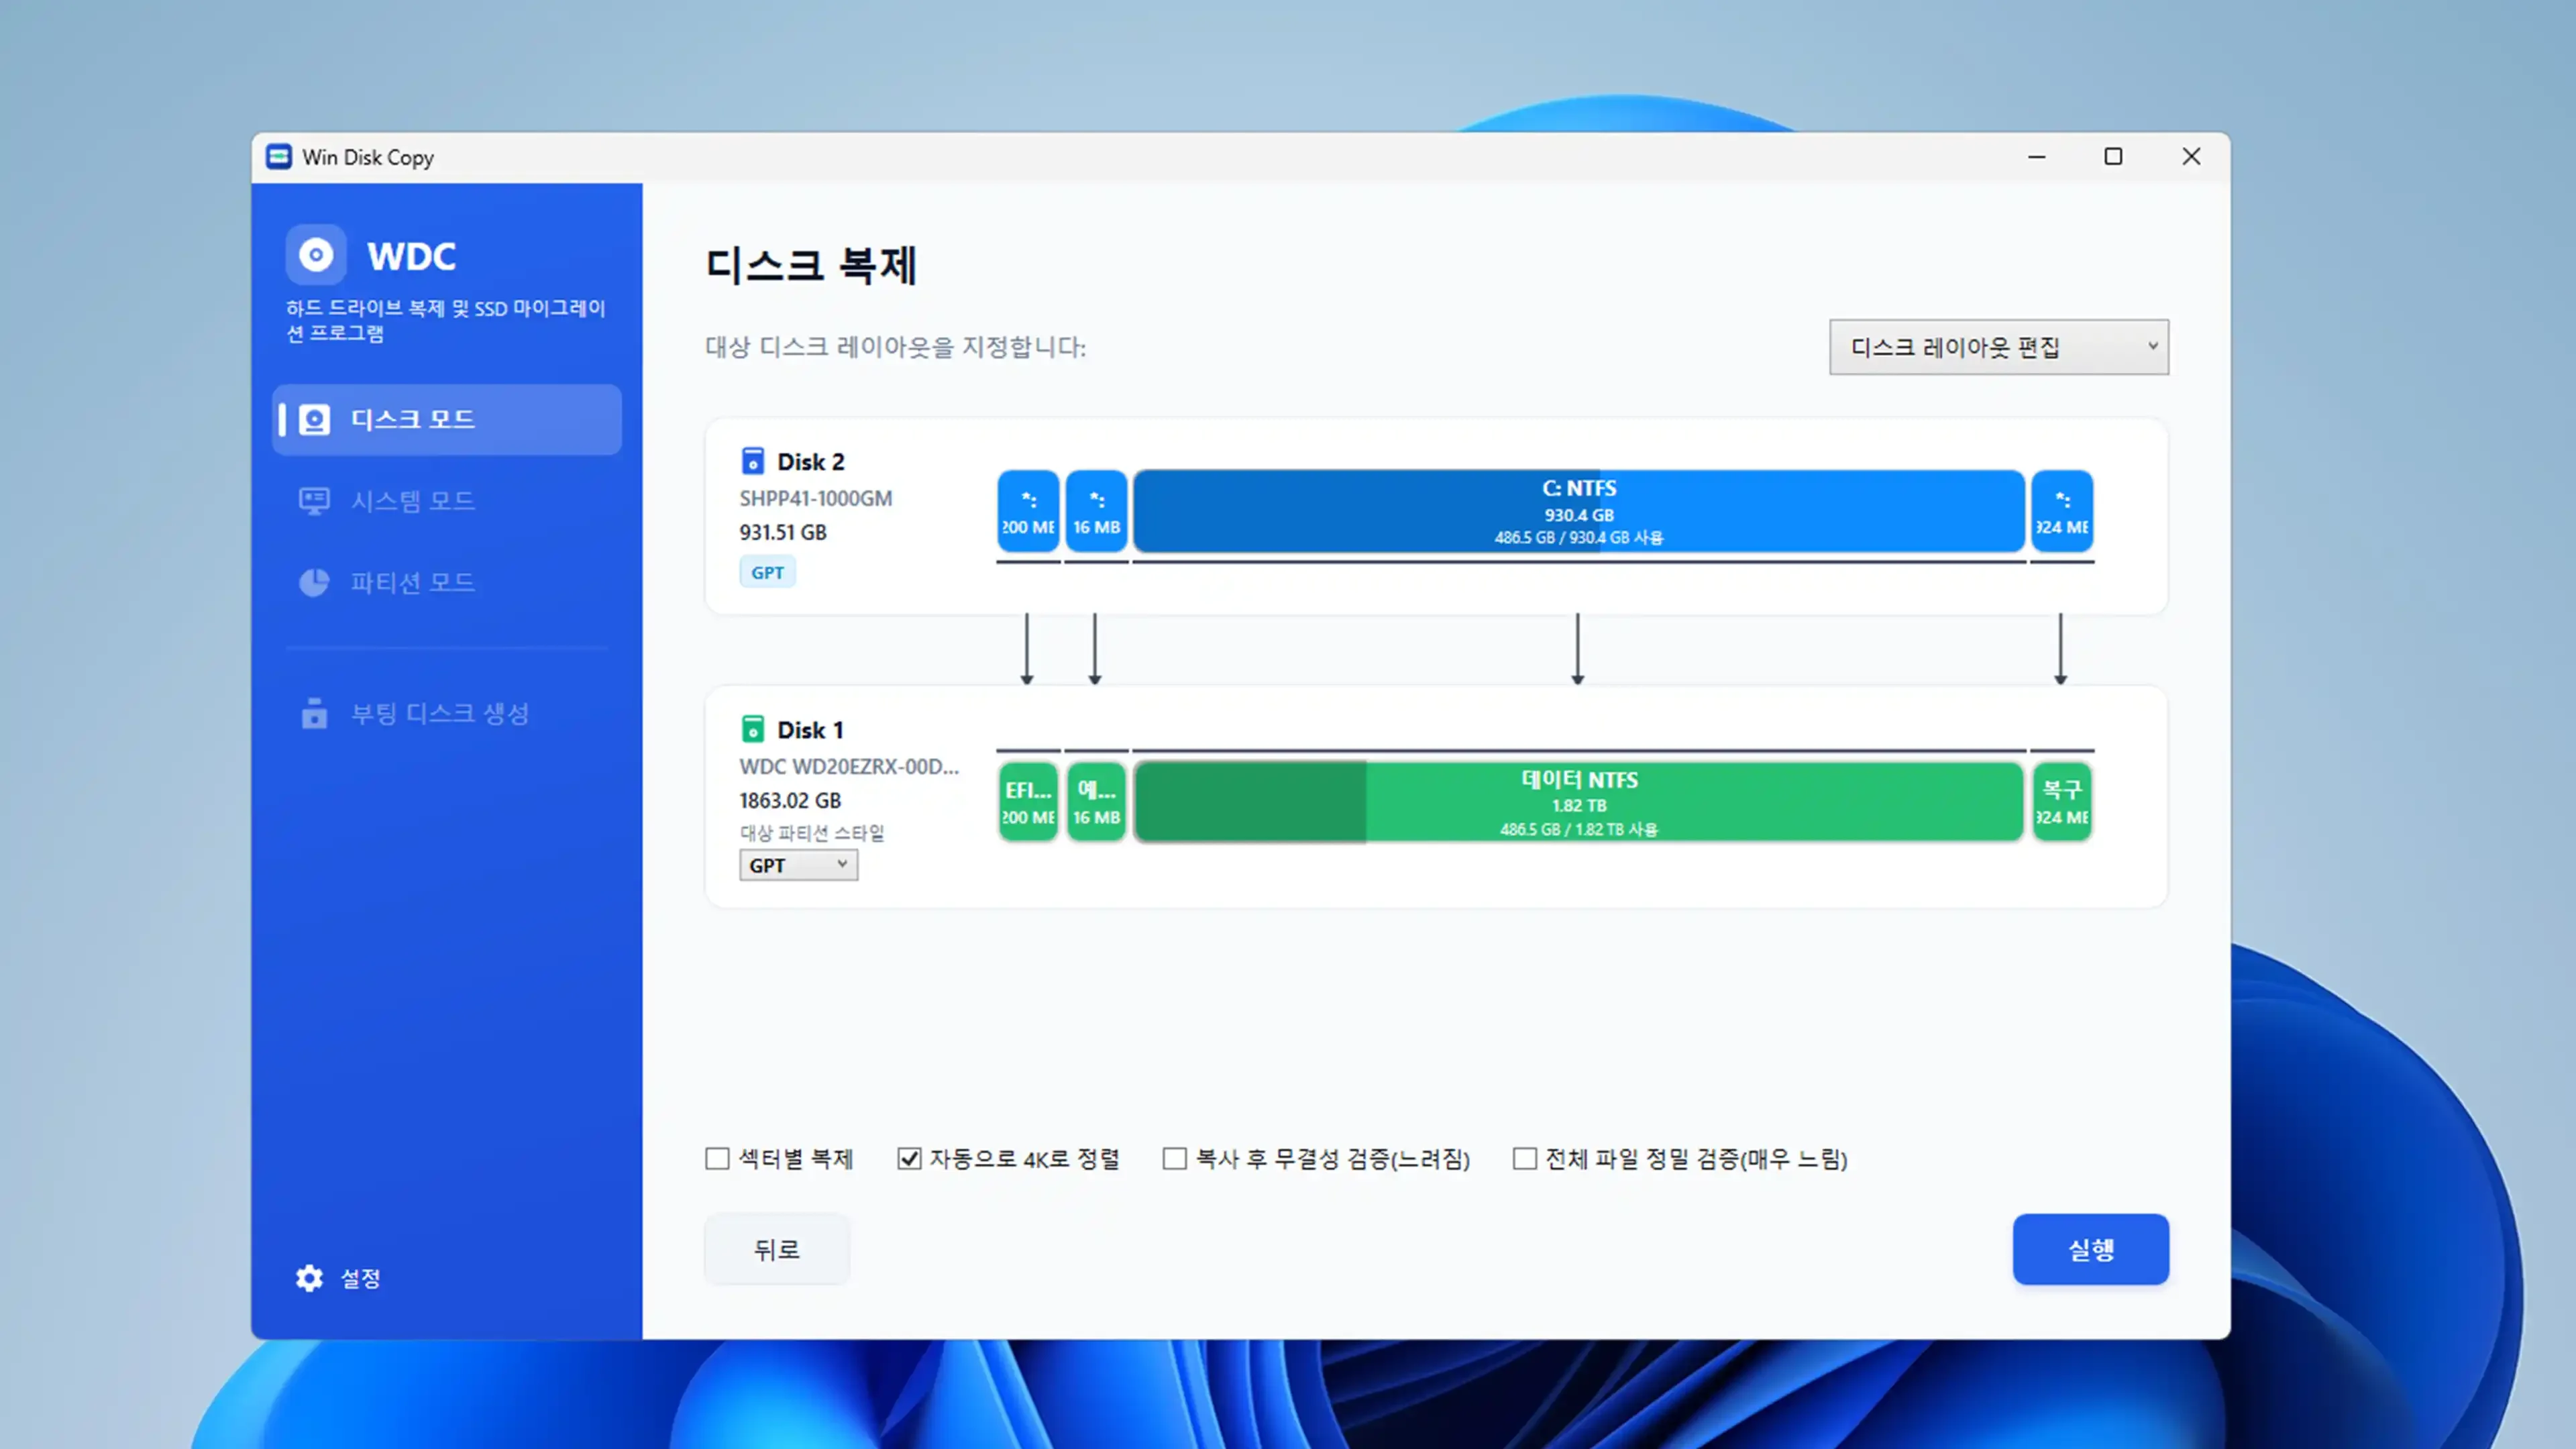
Task: Maximize the Win Disk Copy window
Action: coord(2113,157)
